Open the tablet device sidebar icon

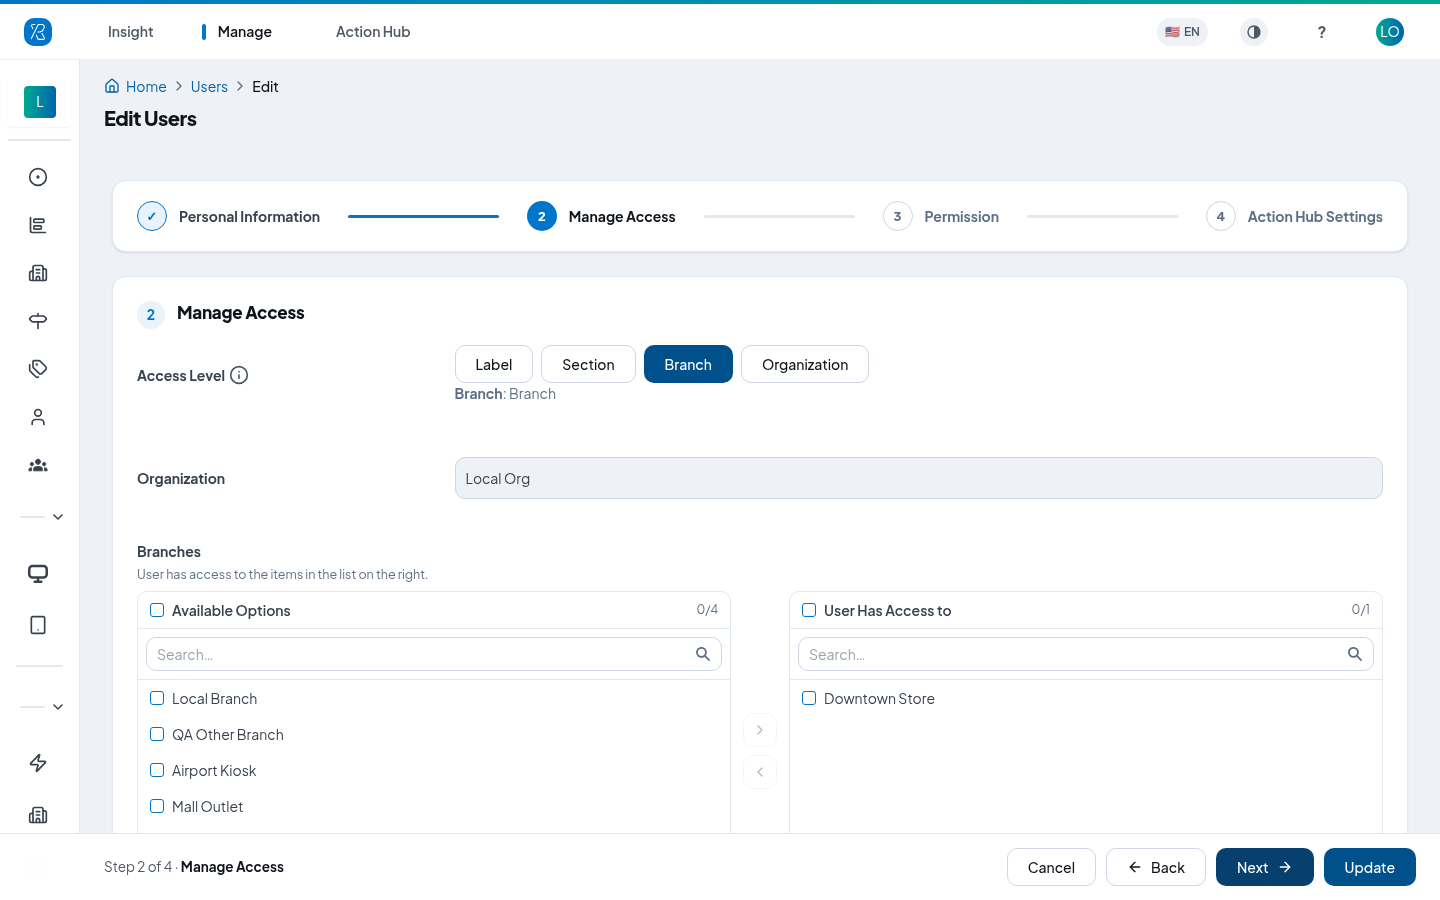pos(38,625)
